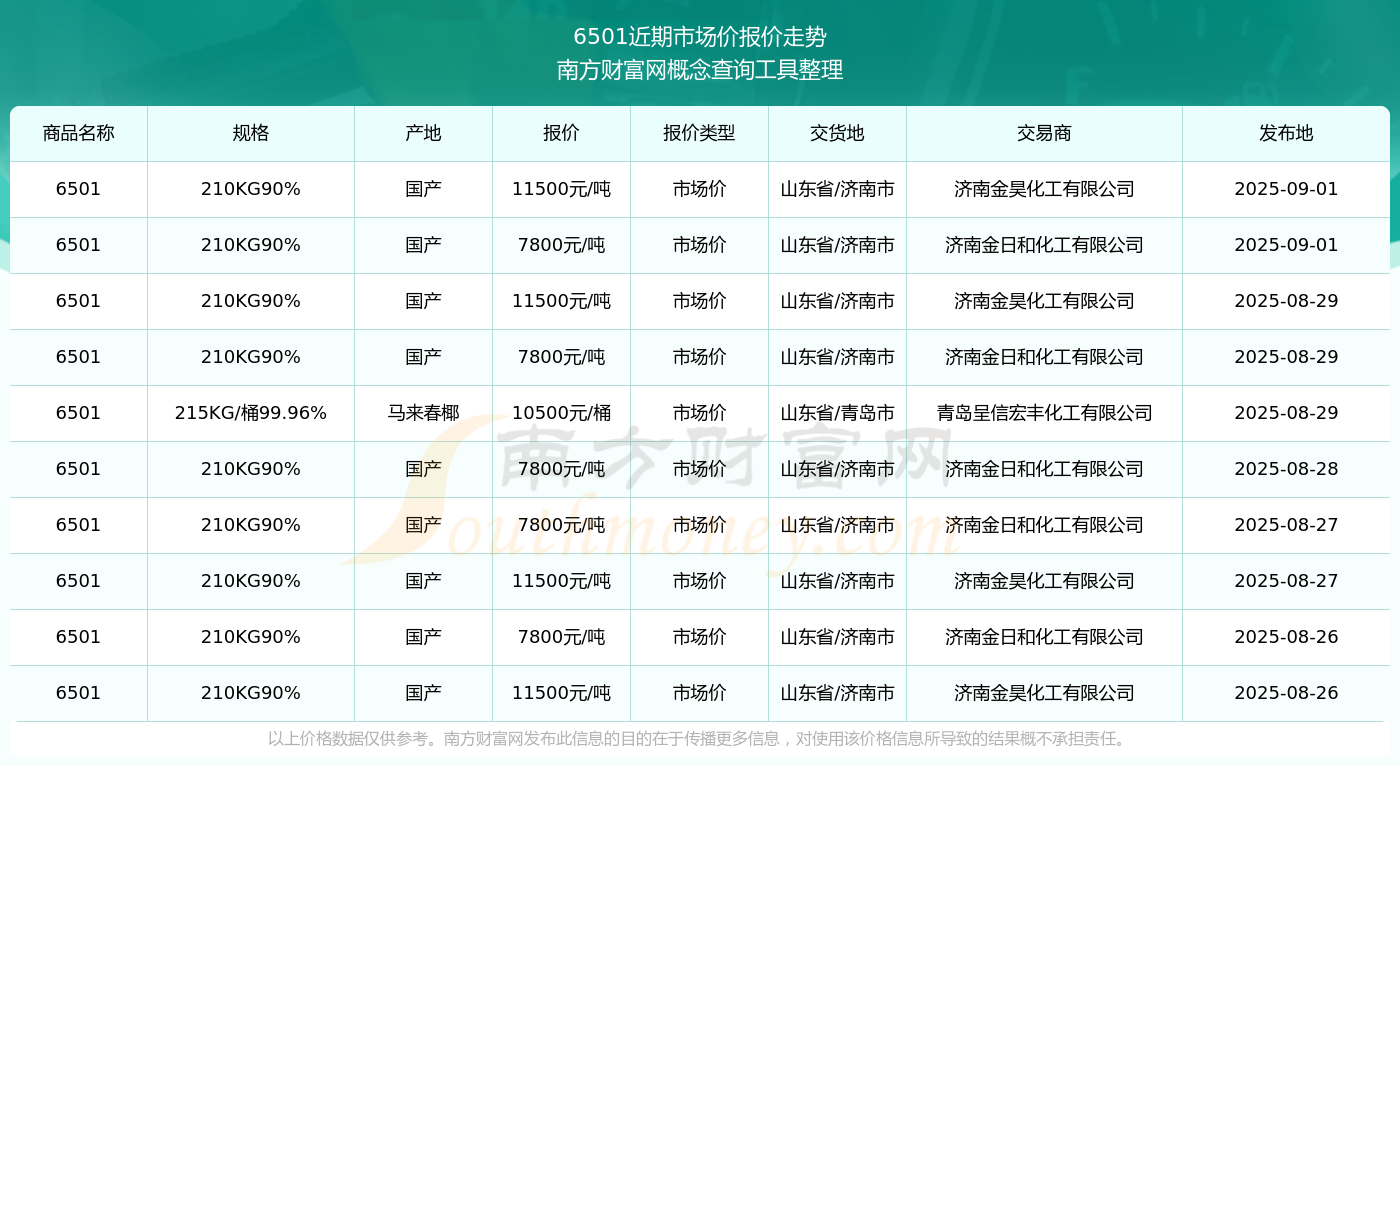Click the 2025-08-26 date of the 7800元/吨 row
The height and width of the screenshot is (1205, 1400).
pos(1287,637)
